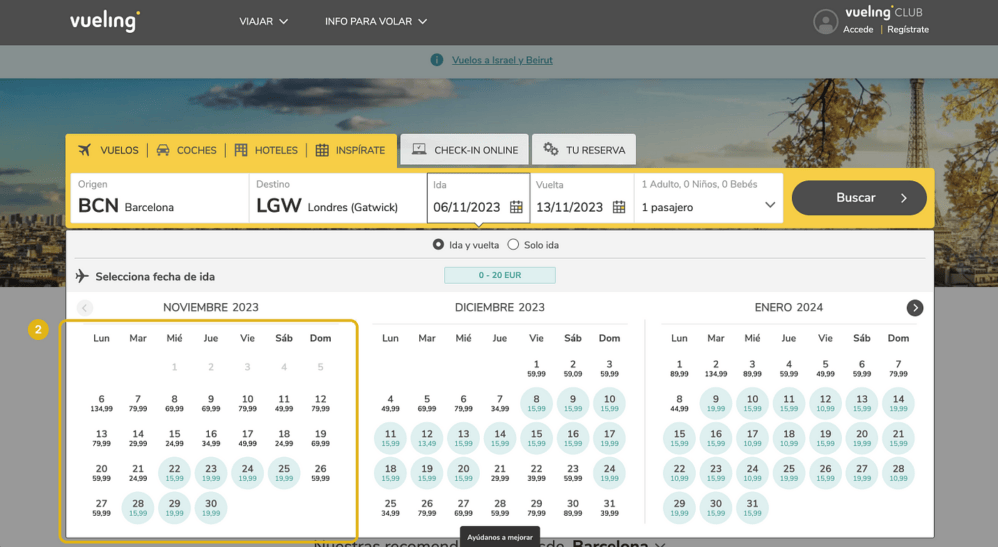998x547 pixels.
Task: Select December 7 priced 34,99
Action: 500,403
